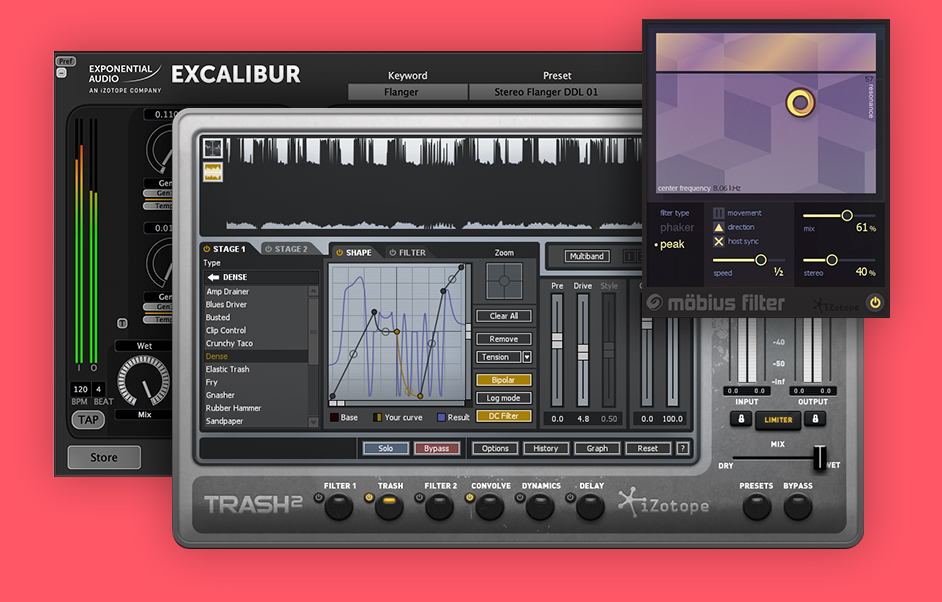942x602 pixels.
Task: Click the Convolve module knob
Action: pyautogui.click(x=490, y=507)
